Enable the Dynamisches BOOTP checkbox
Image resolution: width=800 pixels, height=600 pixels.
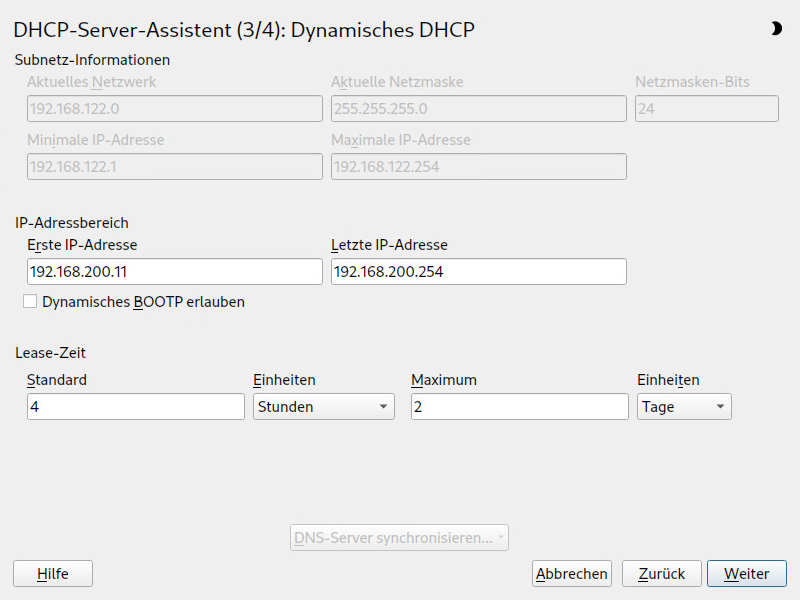click(x=31, y=301)
